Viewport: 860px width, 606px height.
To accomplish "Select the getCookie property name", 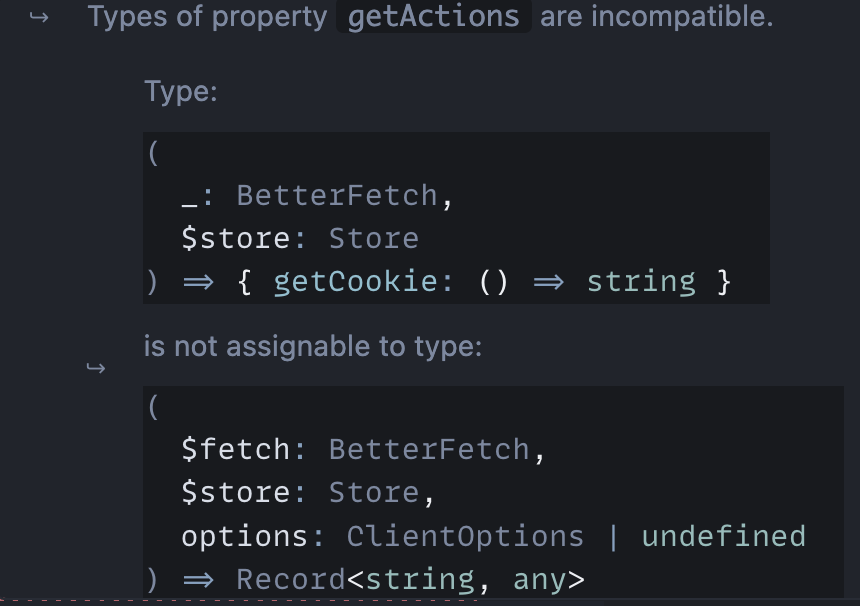I will pyautogui.click(x=356, y=282).
